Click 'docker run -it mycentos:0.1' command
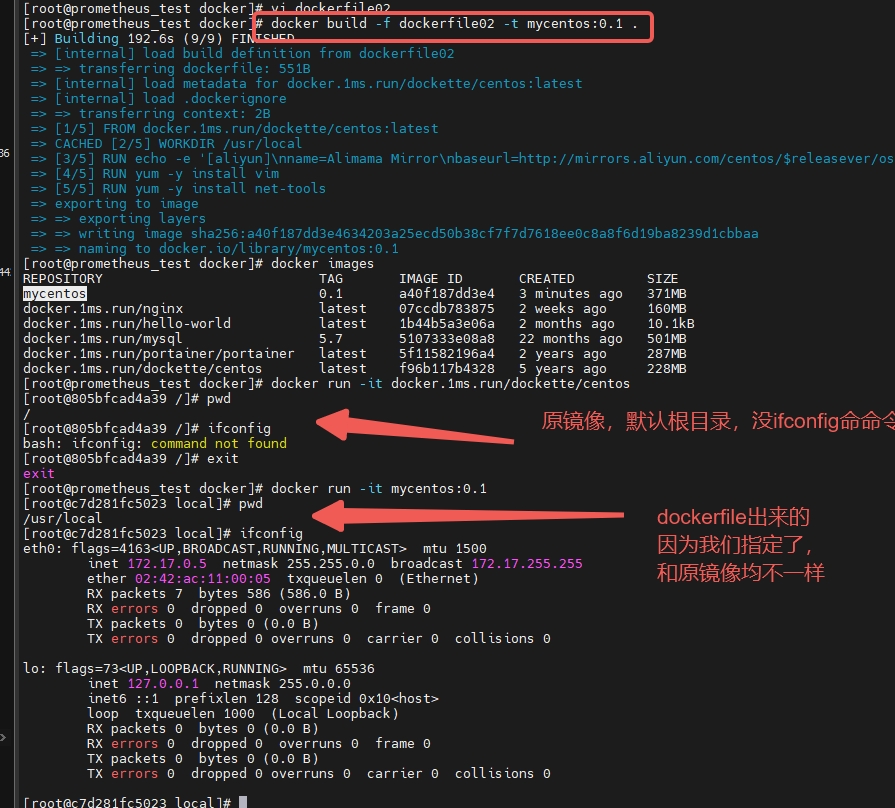Screen dimensions: 895x808 click(x=378, y=488)
